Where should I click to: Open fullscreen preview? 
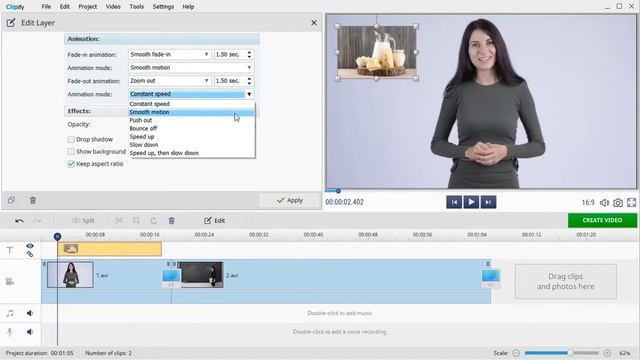coord(631,202)
